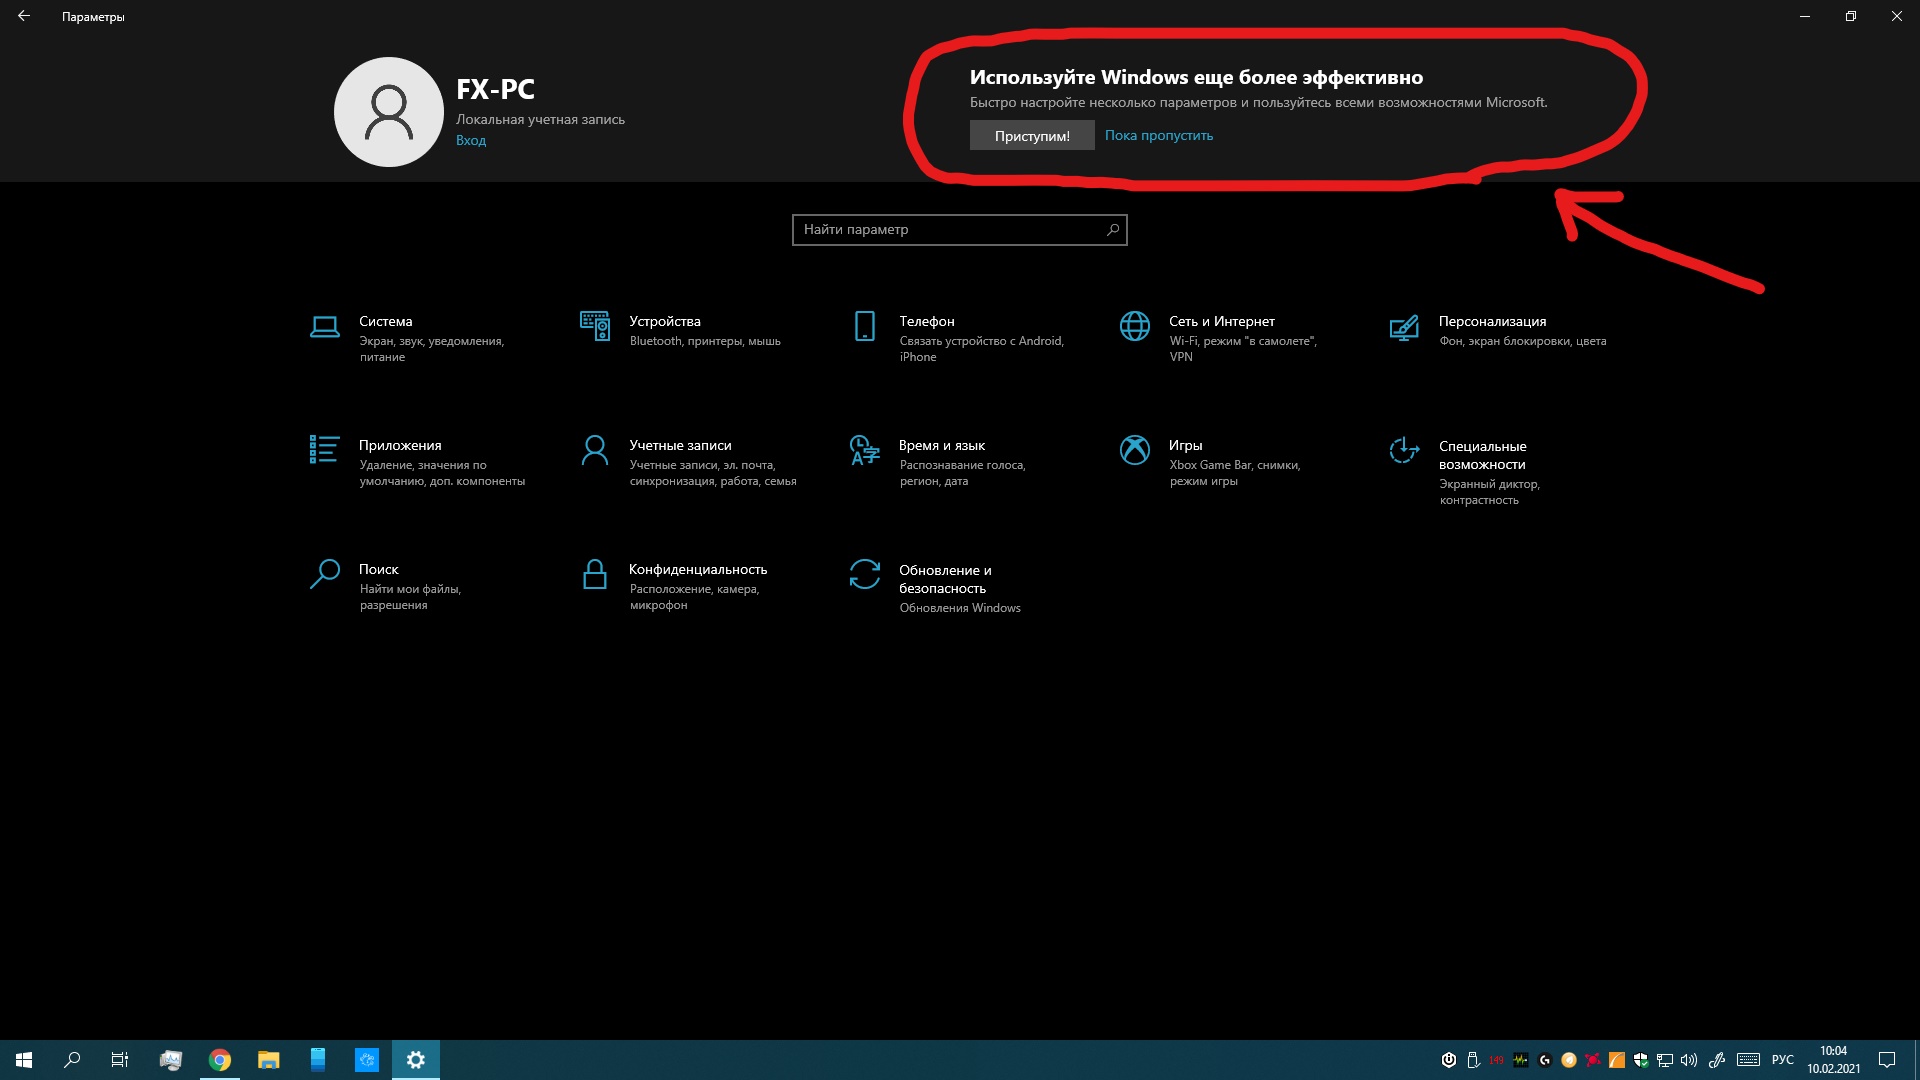
Task: Click the Распознавание голоса, регион text
Action: (x=963, y=473)
